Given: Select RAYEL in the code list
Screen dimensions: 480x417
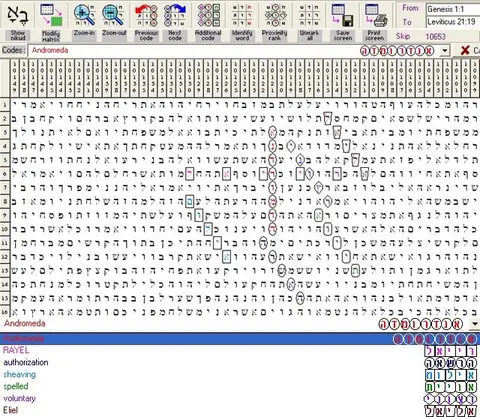Looking at the screenshot, I should [x=16, y=350].
